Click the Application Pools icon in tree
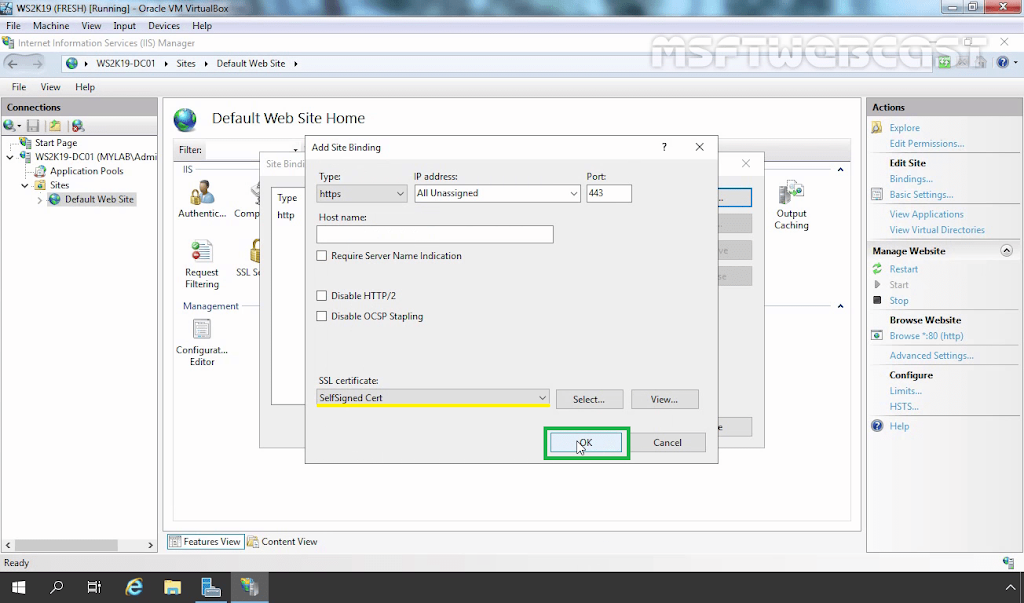Viewport: 1024px width, 603px height. [x=40, y=171]
